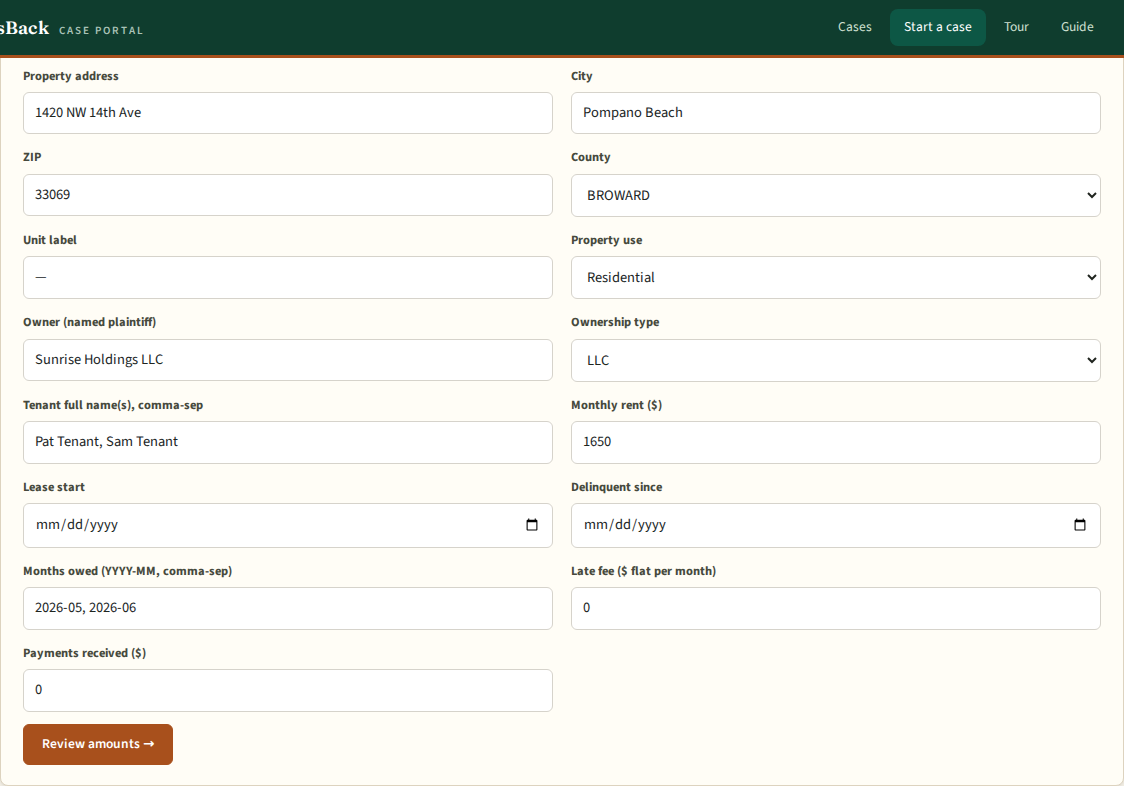Click the Ownership type label
Viewport: 1124px width, 786px height.
[x=615, y=323]
